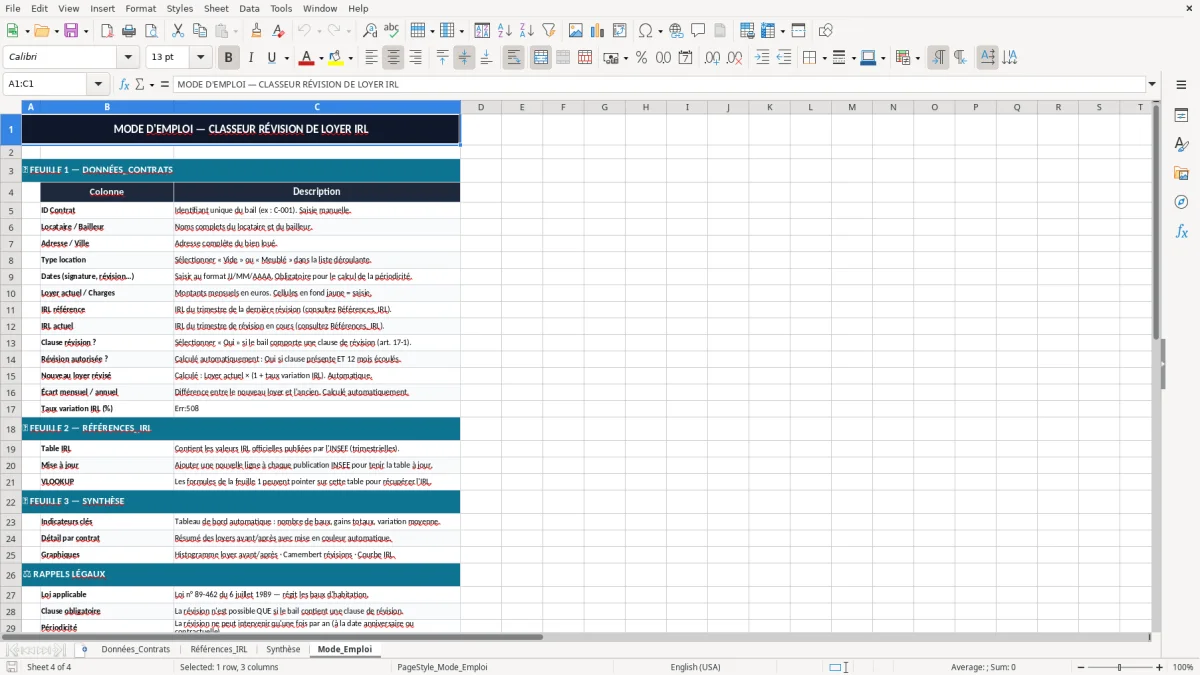This screenshot has height=675, width=1200.
Task: Open the Borders dropdown arrow
Action: (x=824, y=58)
